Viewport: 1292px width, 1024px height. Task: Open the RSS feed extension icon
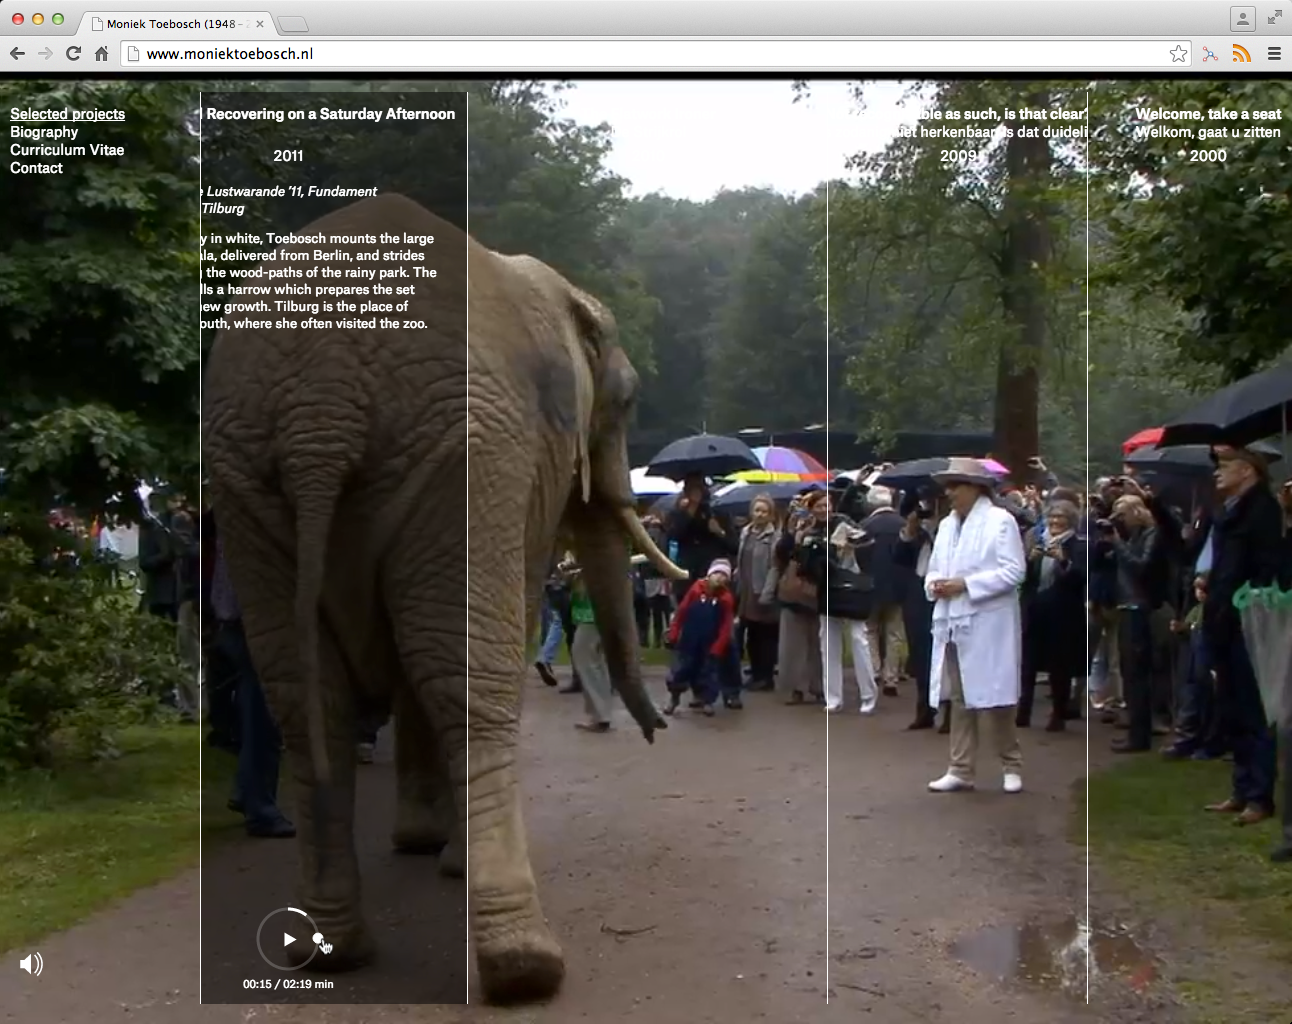tap(1241, 54)
